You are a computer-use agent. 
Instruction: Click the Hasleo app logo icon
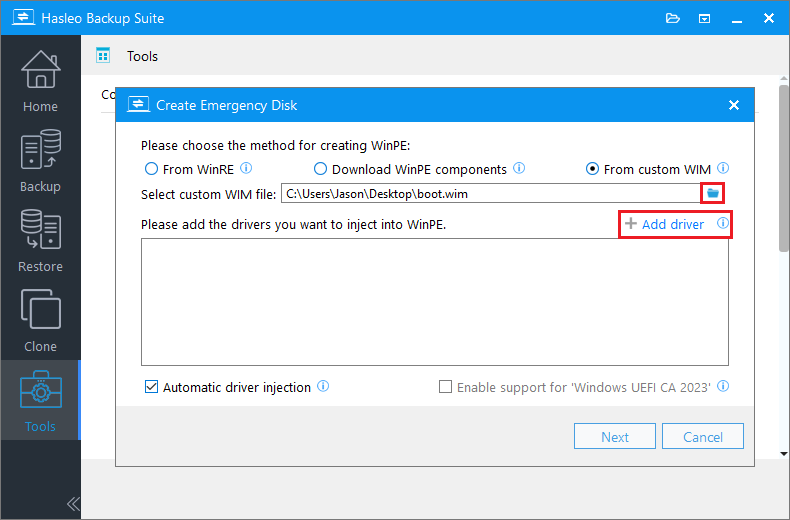coord(23,18)
